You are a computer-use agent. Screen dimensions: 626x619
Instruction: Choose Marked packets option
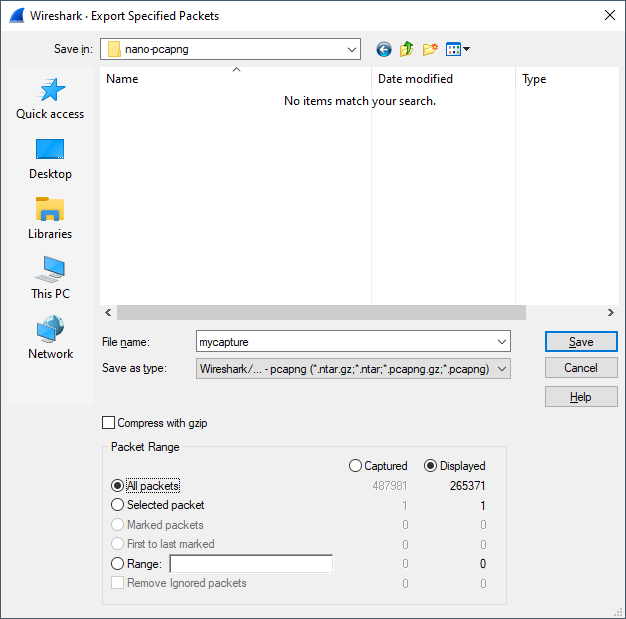[x=117, y=524]
